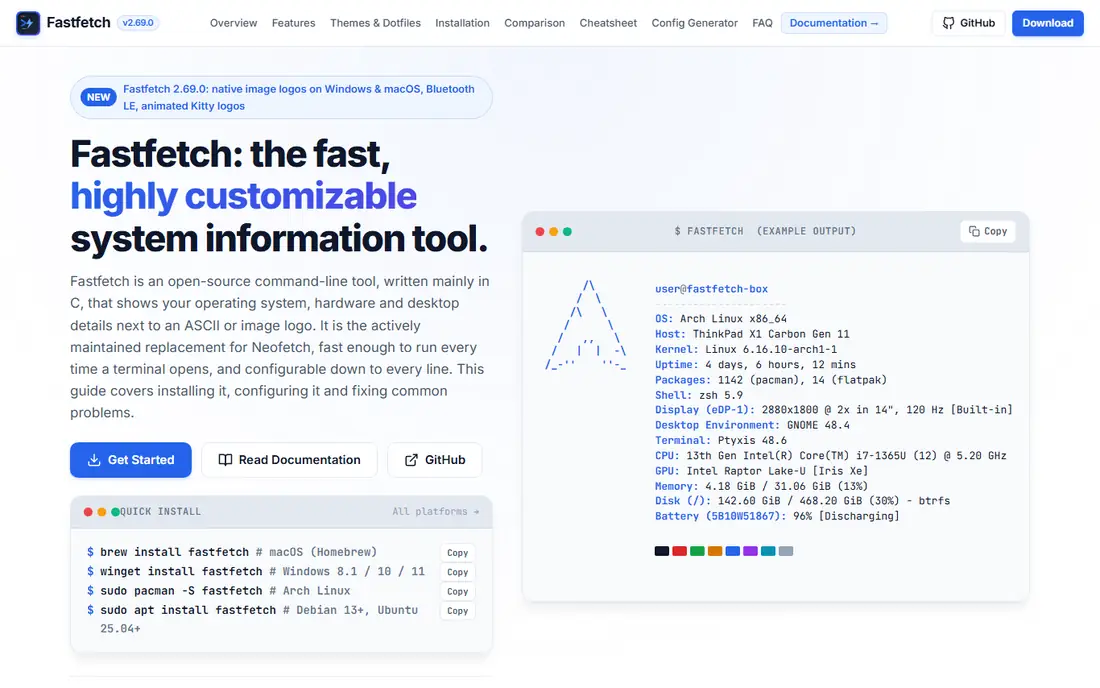Click the Battery: 96% [Discharging] line
The image size is (1100, 688).
[x=777, y=516]
